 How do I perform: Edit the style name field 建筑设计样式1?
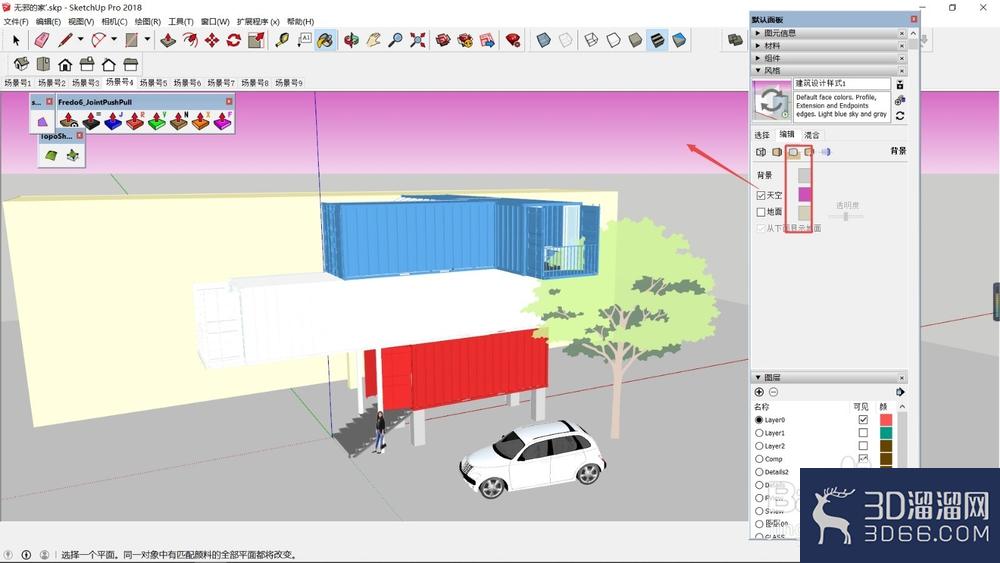click(842, 84)
